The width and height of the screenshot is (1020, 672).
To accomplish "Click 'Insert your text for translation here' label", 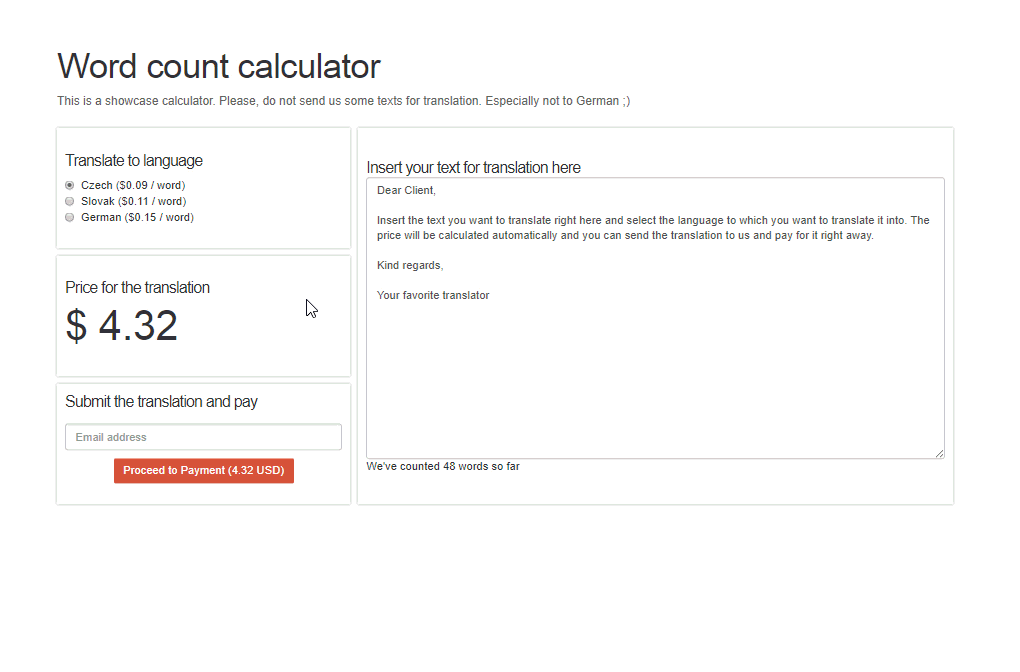I will tap(474, 168).
